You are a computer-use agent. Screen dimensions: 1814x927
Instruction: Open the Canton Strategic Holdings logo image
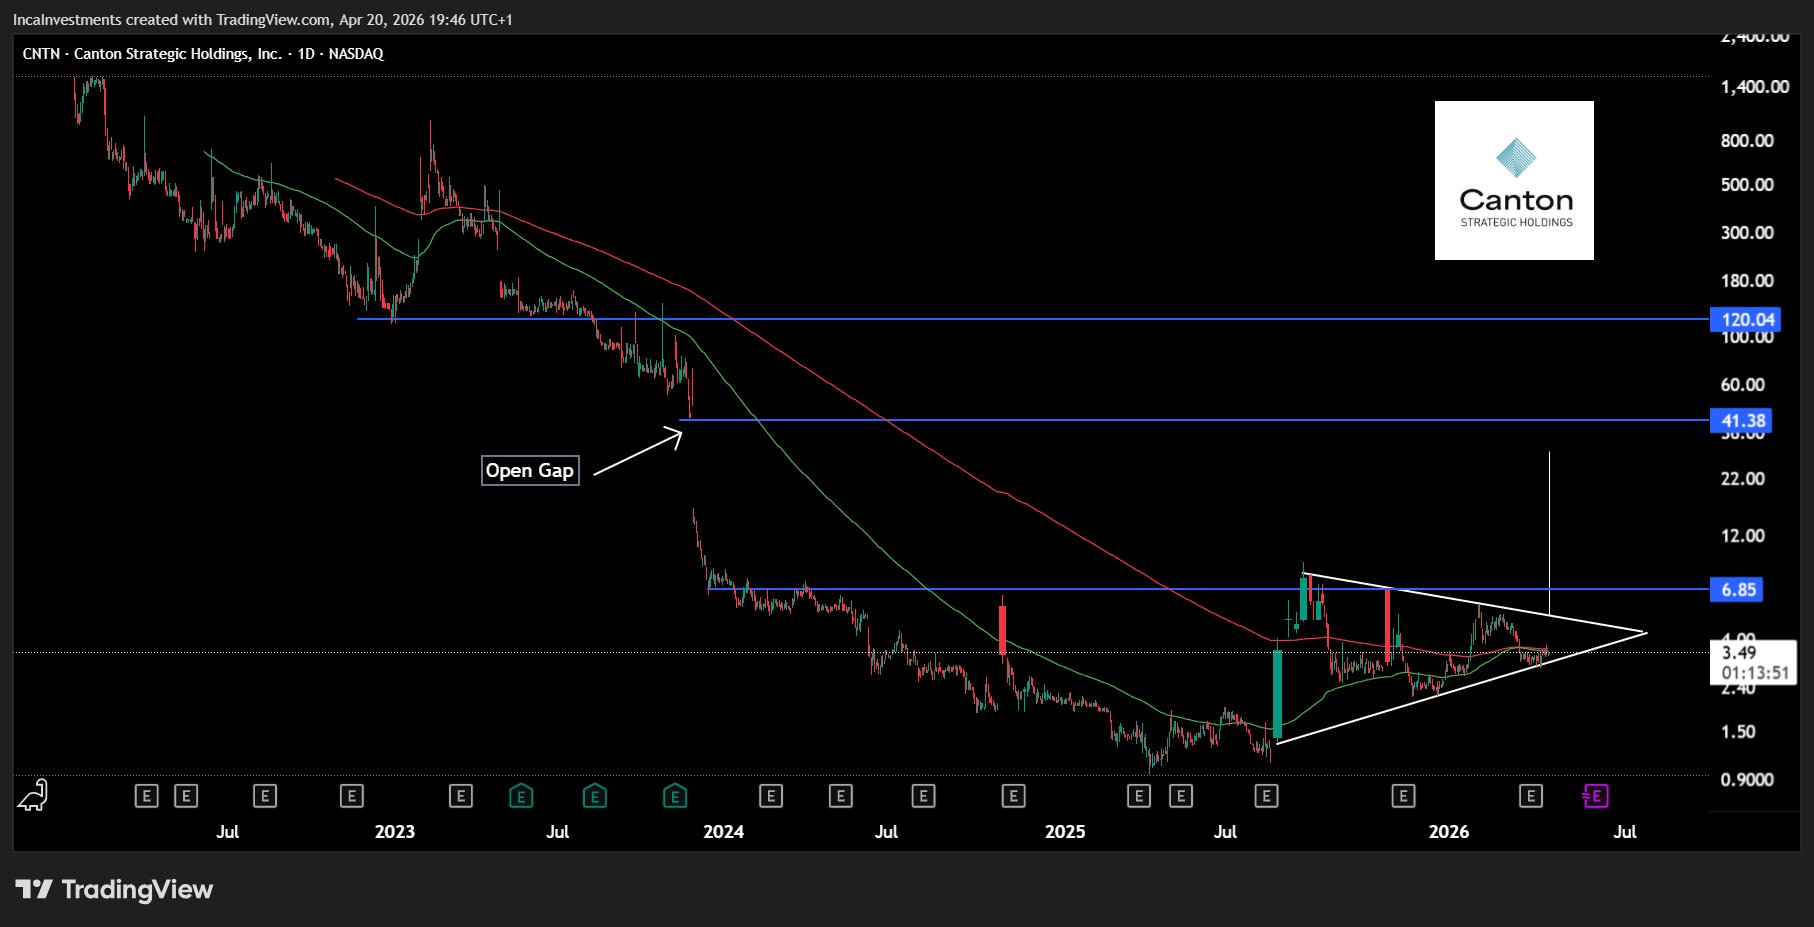[1514, 180]
